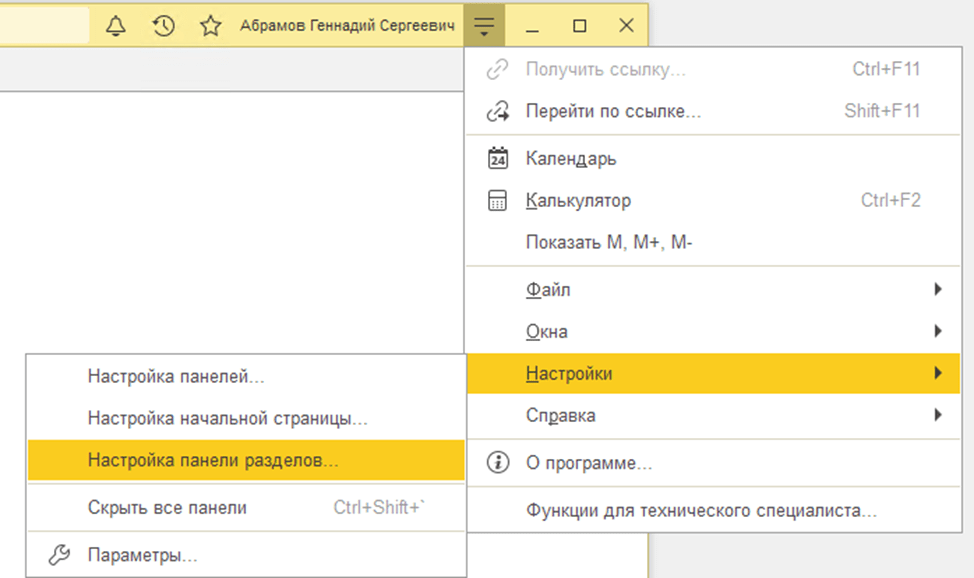Click the notifications bell icon
This screenshot has height=578, width=974.
(x=116, y=26)
